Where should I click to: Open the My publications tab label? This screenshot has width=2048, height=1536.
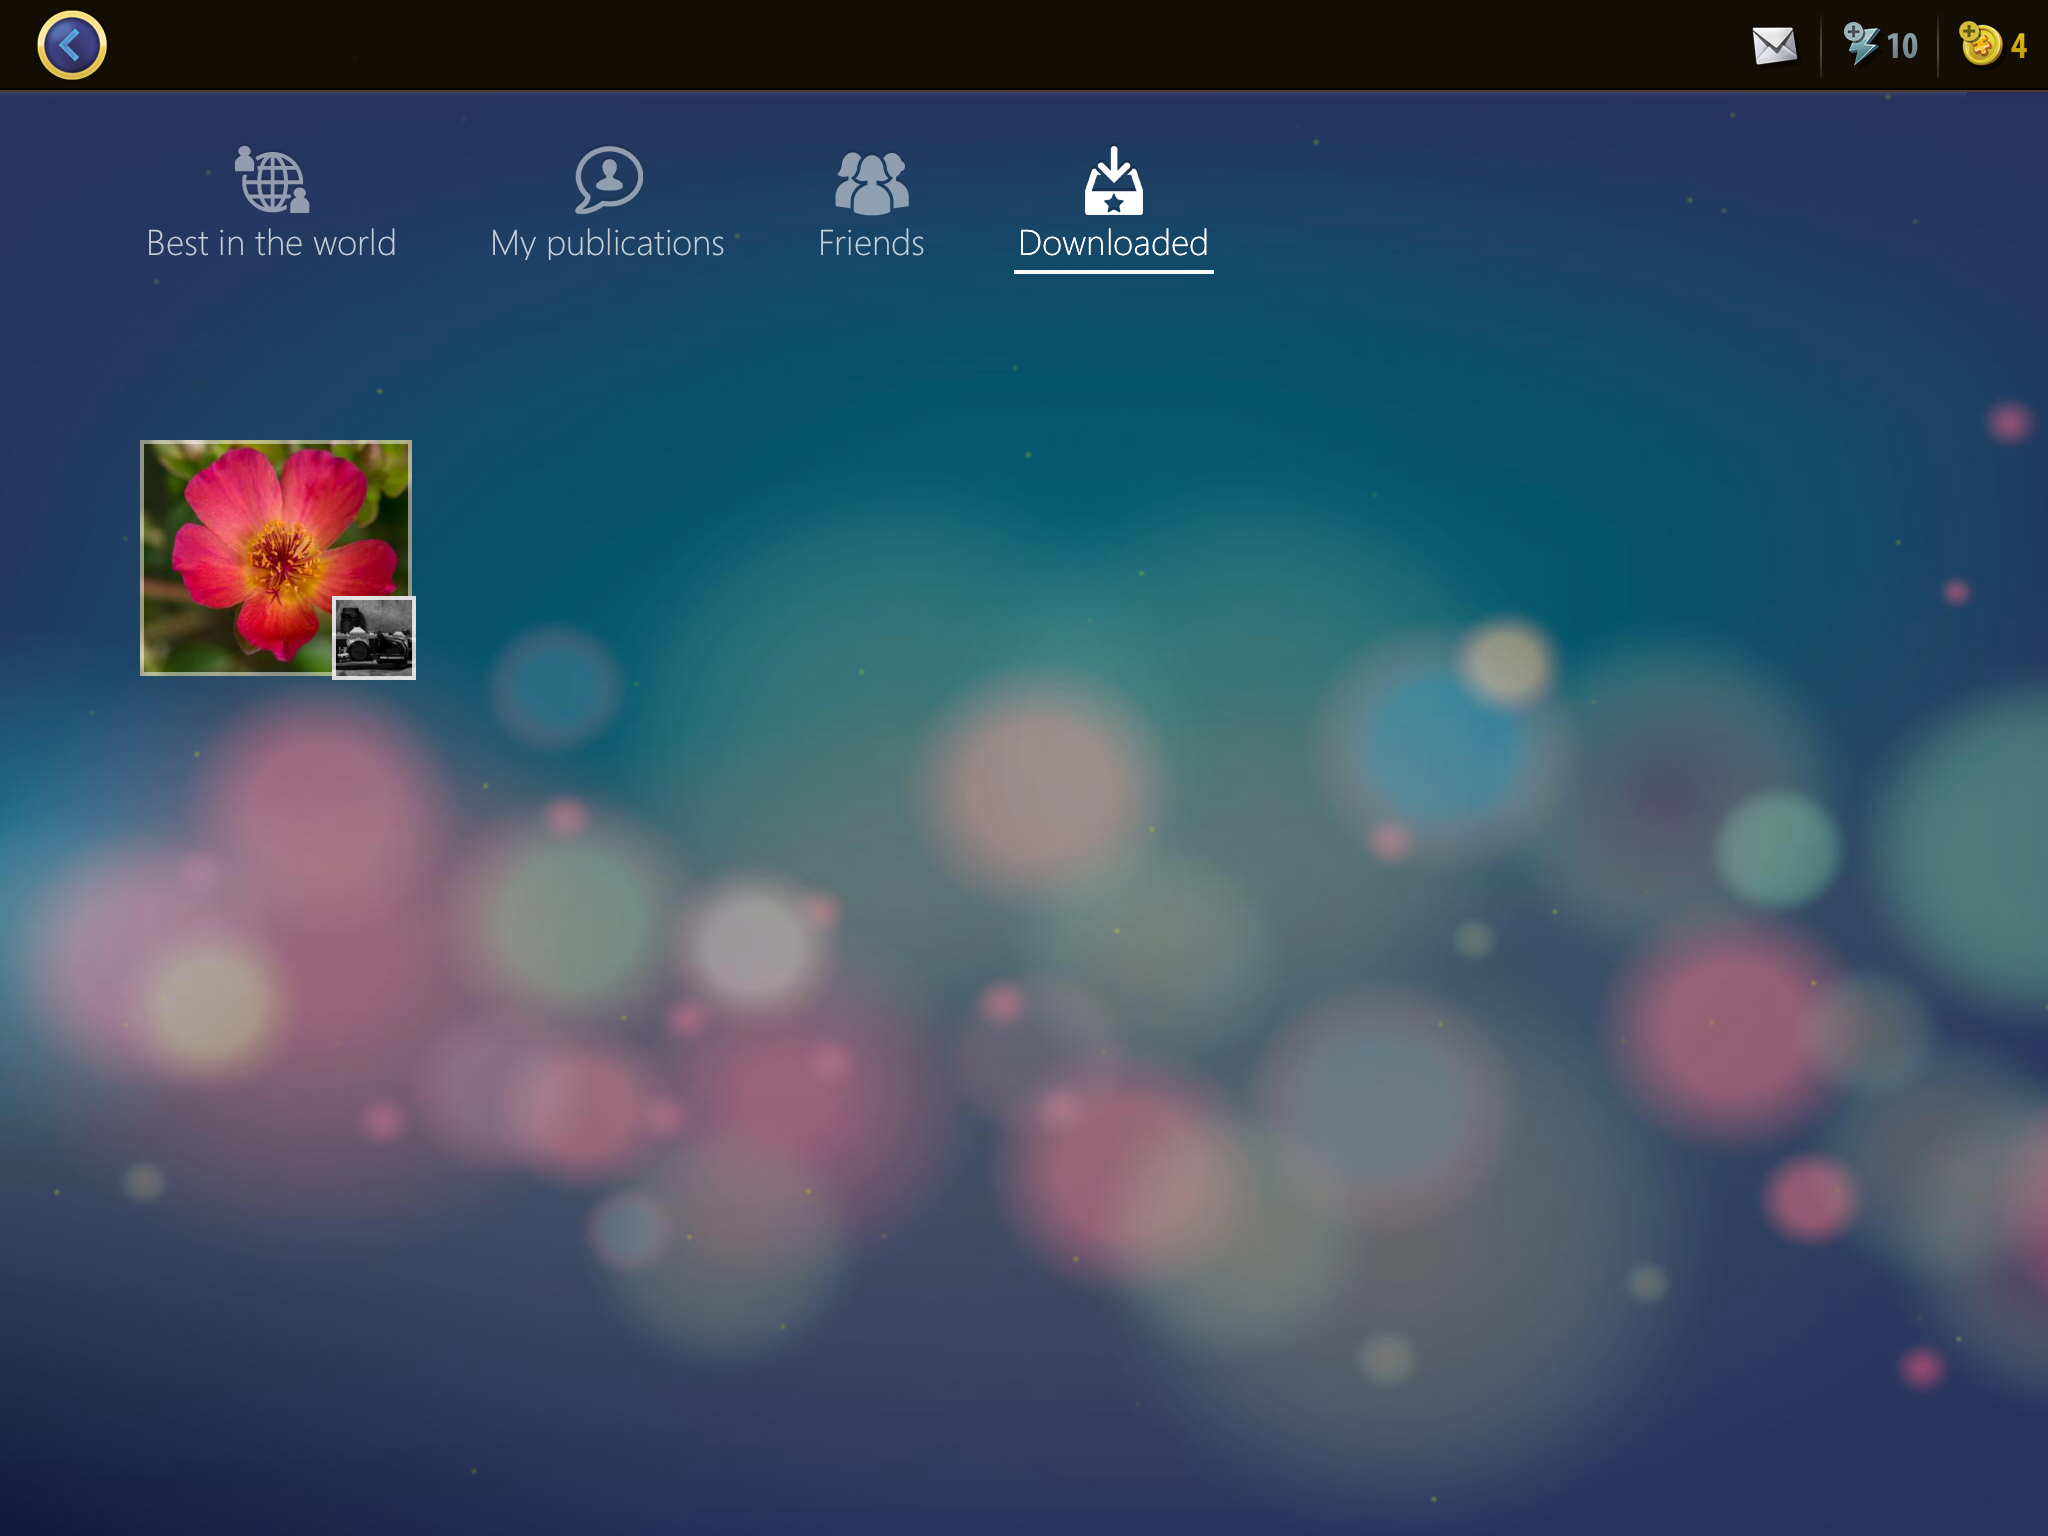[x=607, y=244]
